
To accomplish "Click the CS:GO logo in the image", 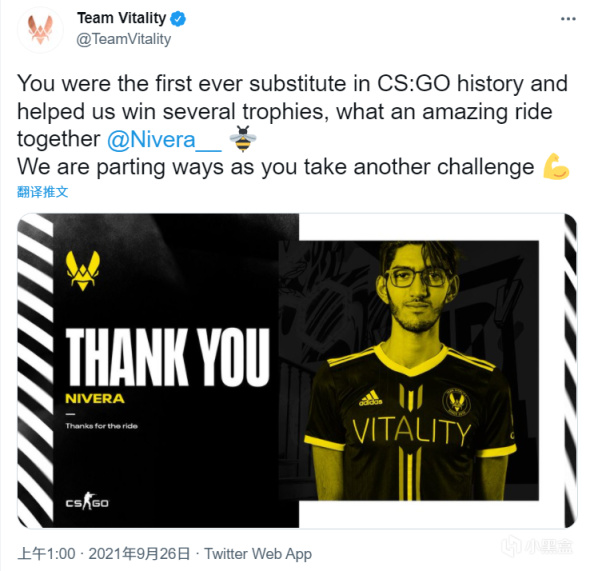I will tap(87, 501).
